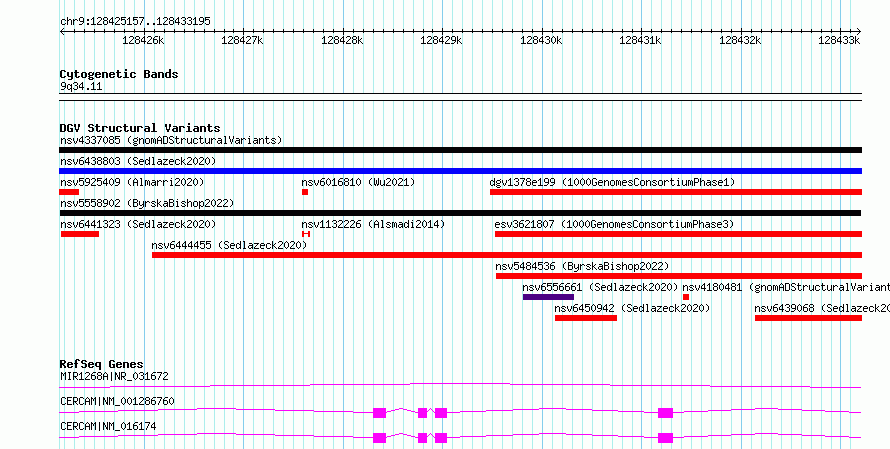The height and width of the screenshot is (449, 890).
Task: Select the red nsv6439068 variant bar
Action: tap(808, 318)
